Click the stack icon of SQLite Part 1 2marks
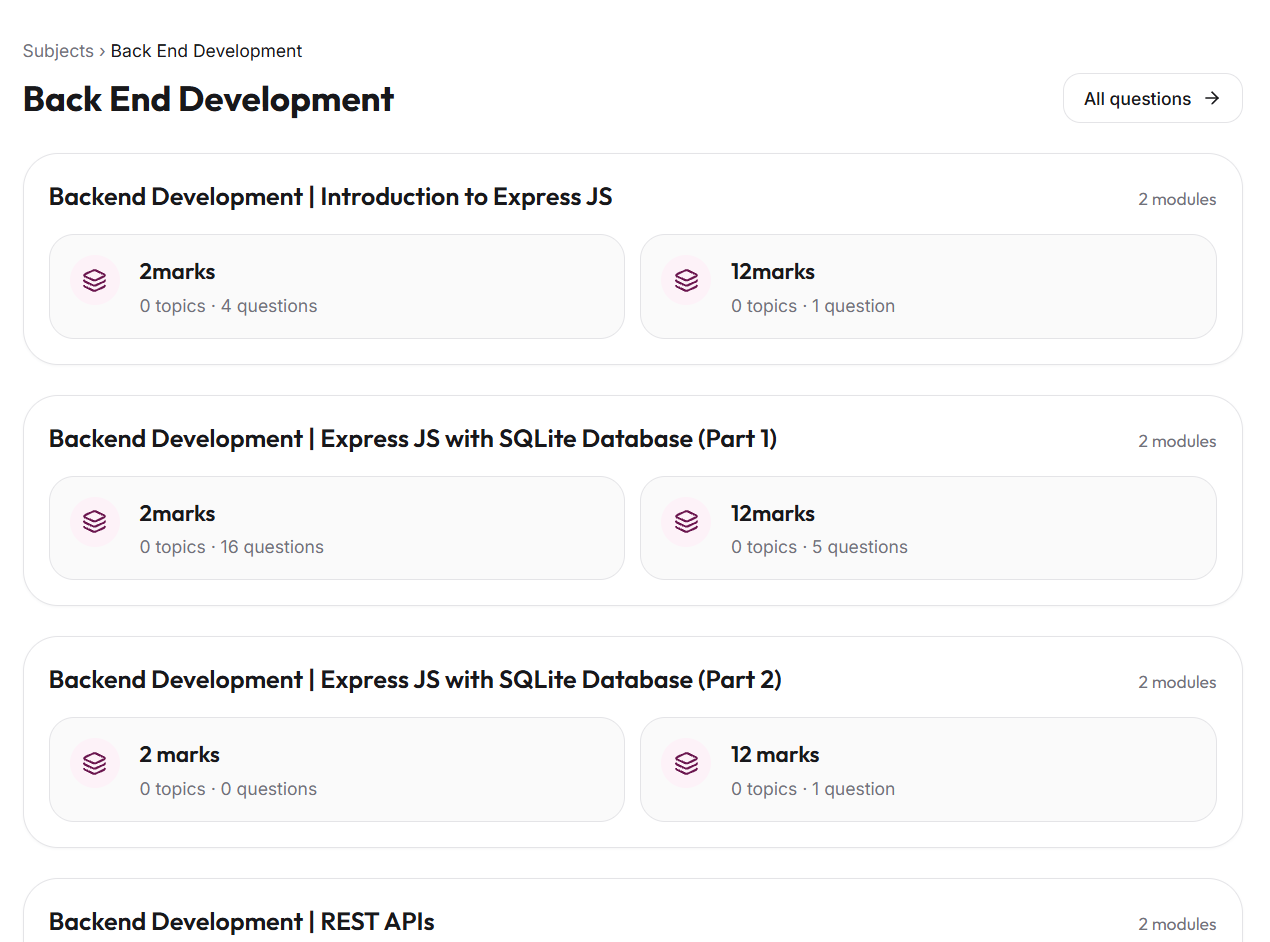1270x942 pixels. coord(95,522)
